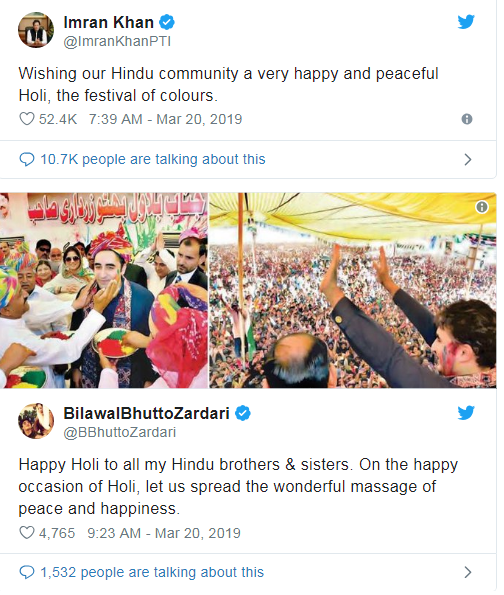
Task: Open @BBhuttoZardari handle link
Action: pyautogui.click(x=120, y=432)
